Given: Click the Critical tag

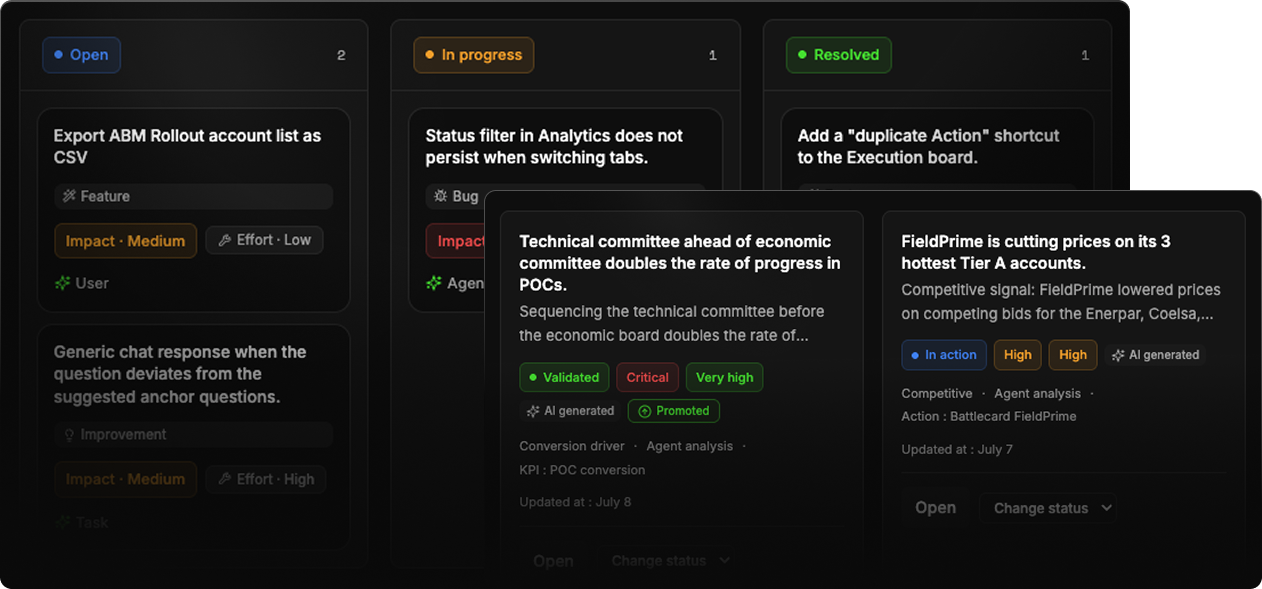Looking at the screenshot, I should (x=647, y=377).
